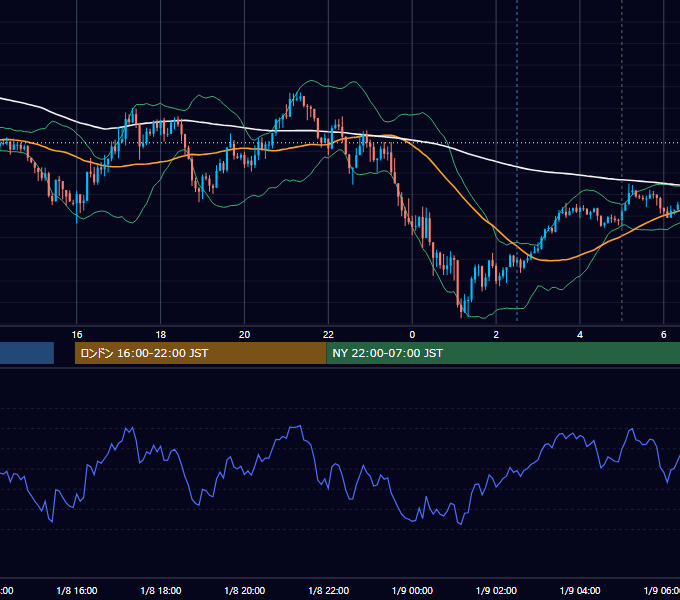Image resolution: width=680 pixels, height=600 pixels.
Task: Click the 1/8 20:00 time label
Action: pos(245,590)
